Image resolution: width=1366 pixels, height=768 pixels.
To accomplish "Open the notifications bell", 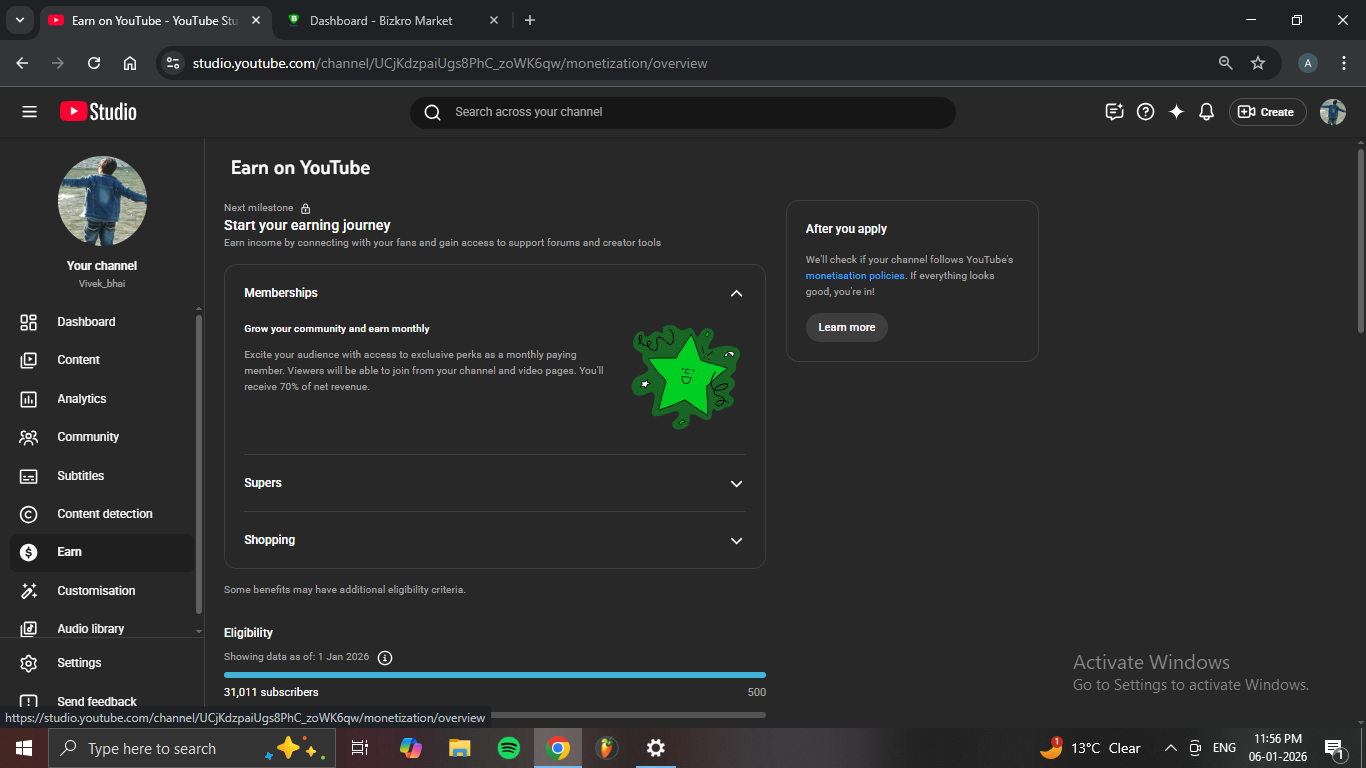I will (x=1206, y=112).
